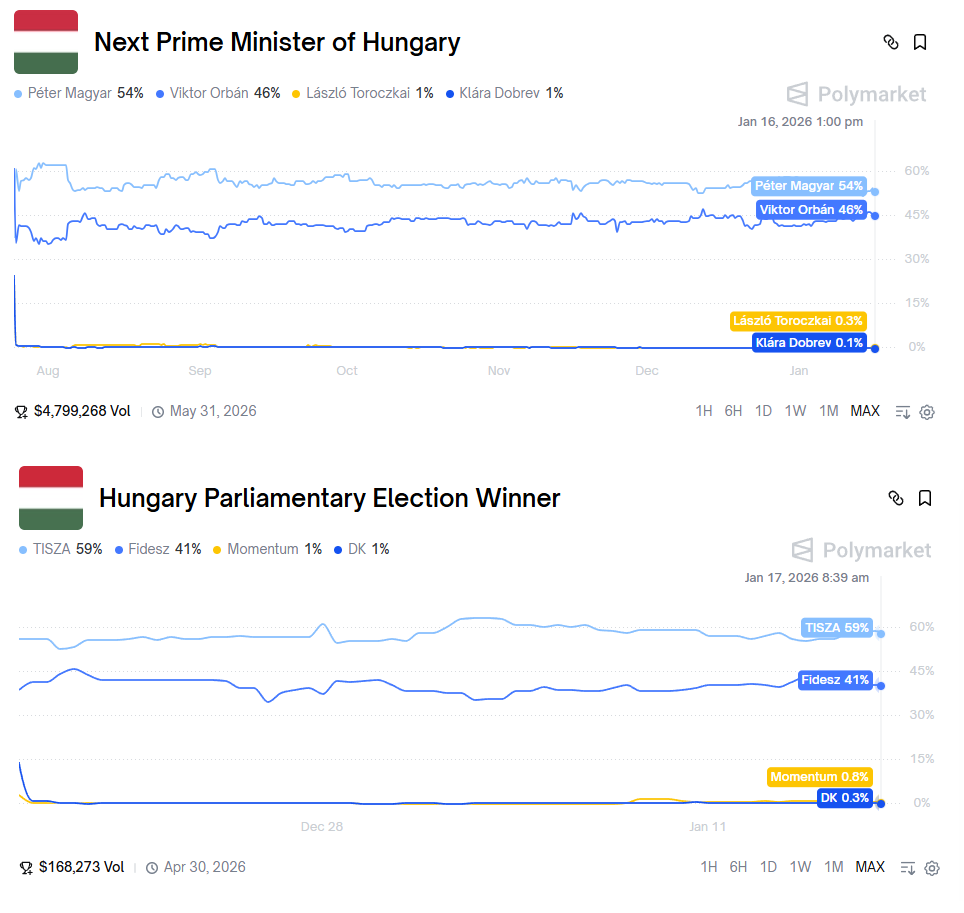Select MAX range on Parliamentary Election chart
This screenshot has width=964, height=913.
870,867
